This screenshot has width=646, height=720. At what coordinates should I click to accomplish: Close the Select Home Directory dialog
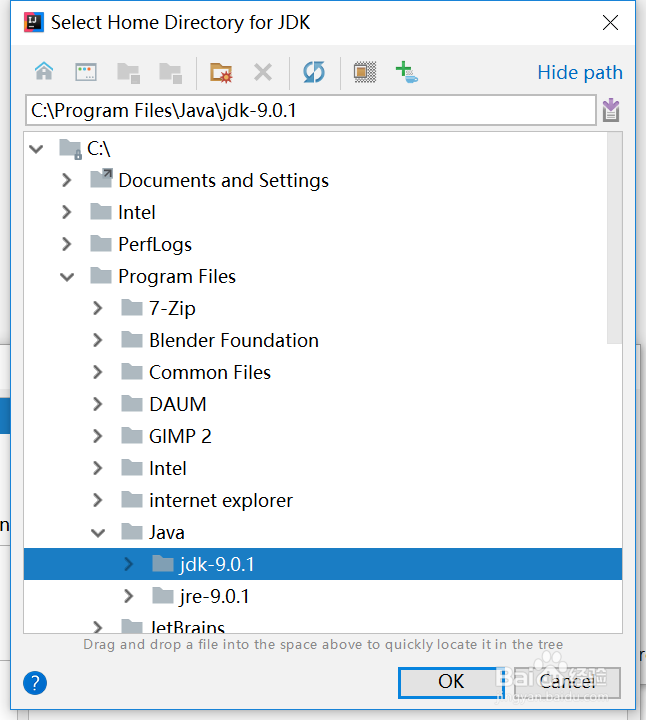tap(610, 22)
